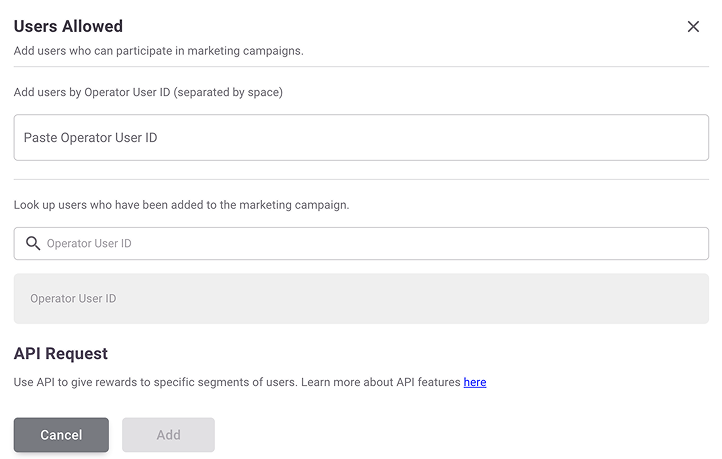
Task: Click the 'Look up users' helper text
Action: coord(181,205)
